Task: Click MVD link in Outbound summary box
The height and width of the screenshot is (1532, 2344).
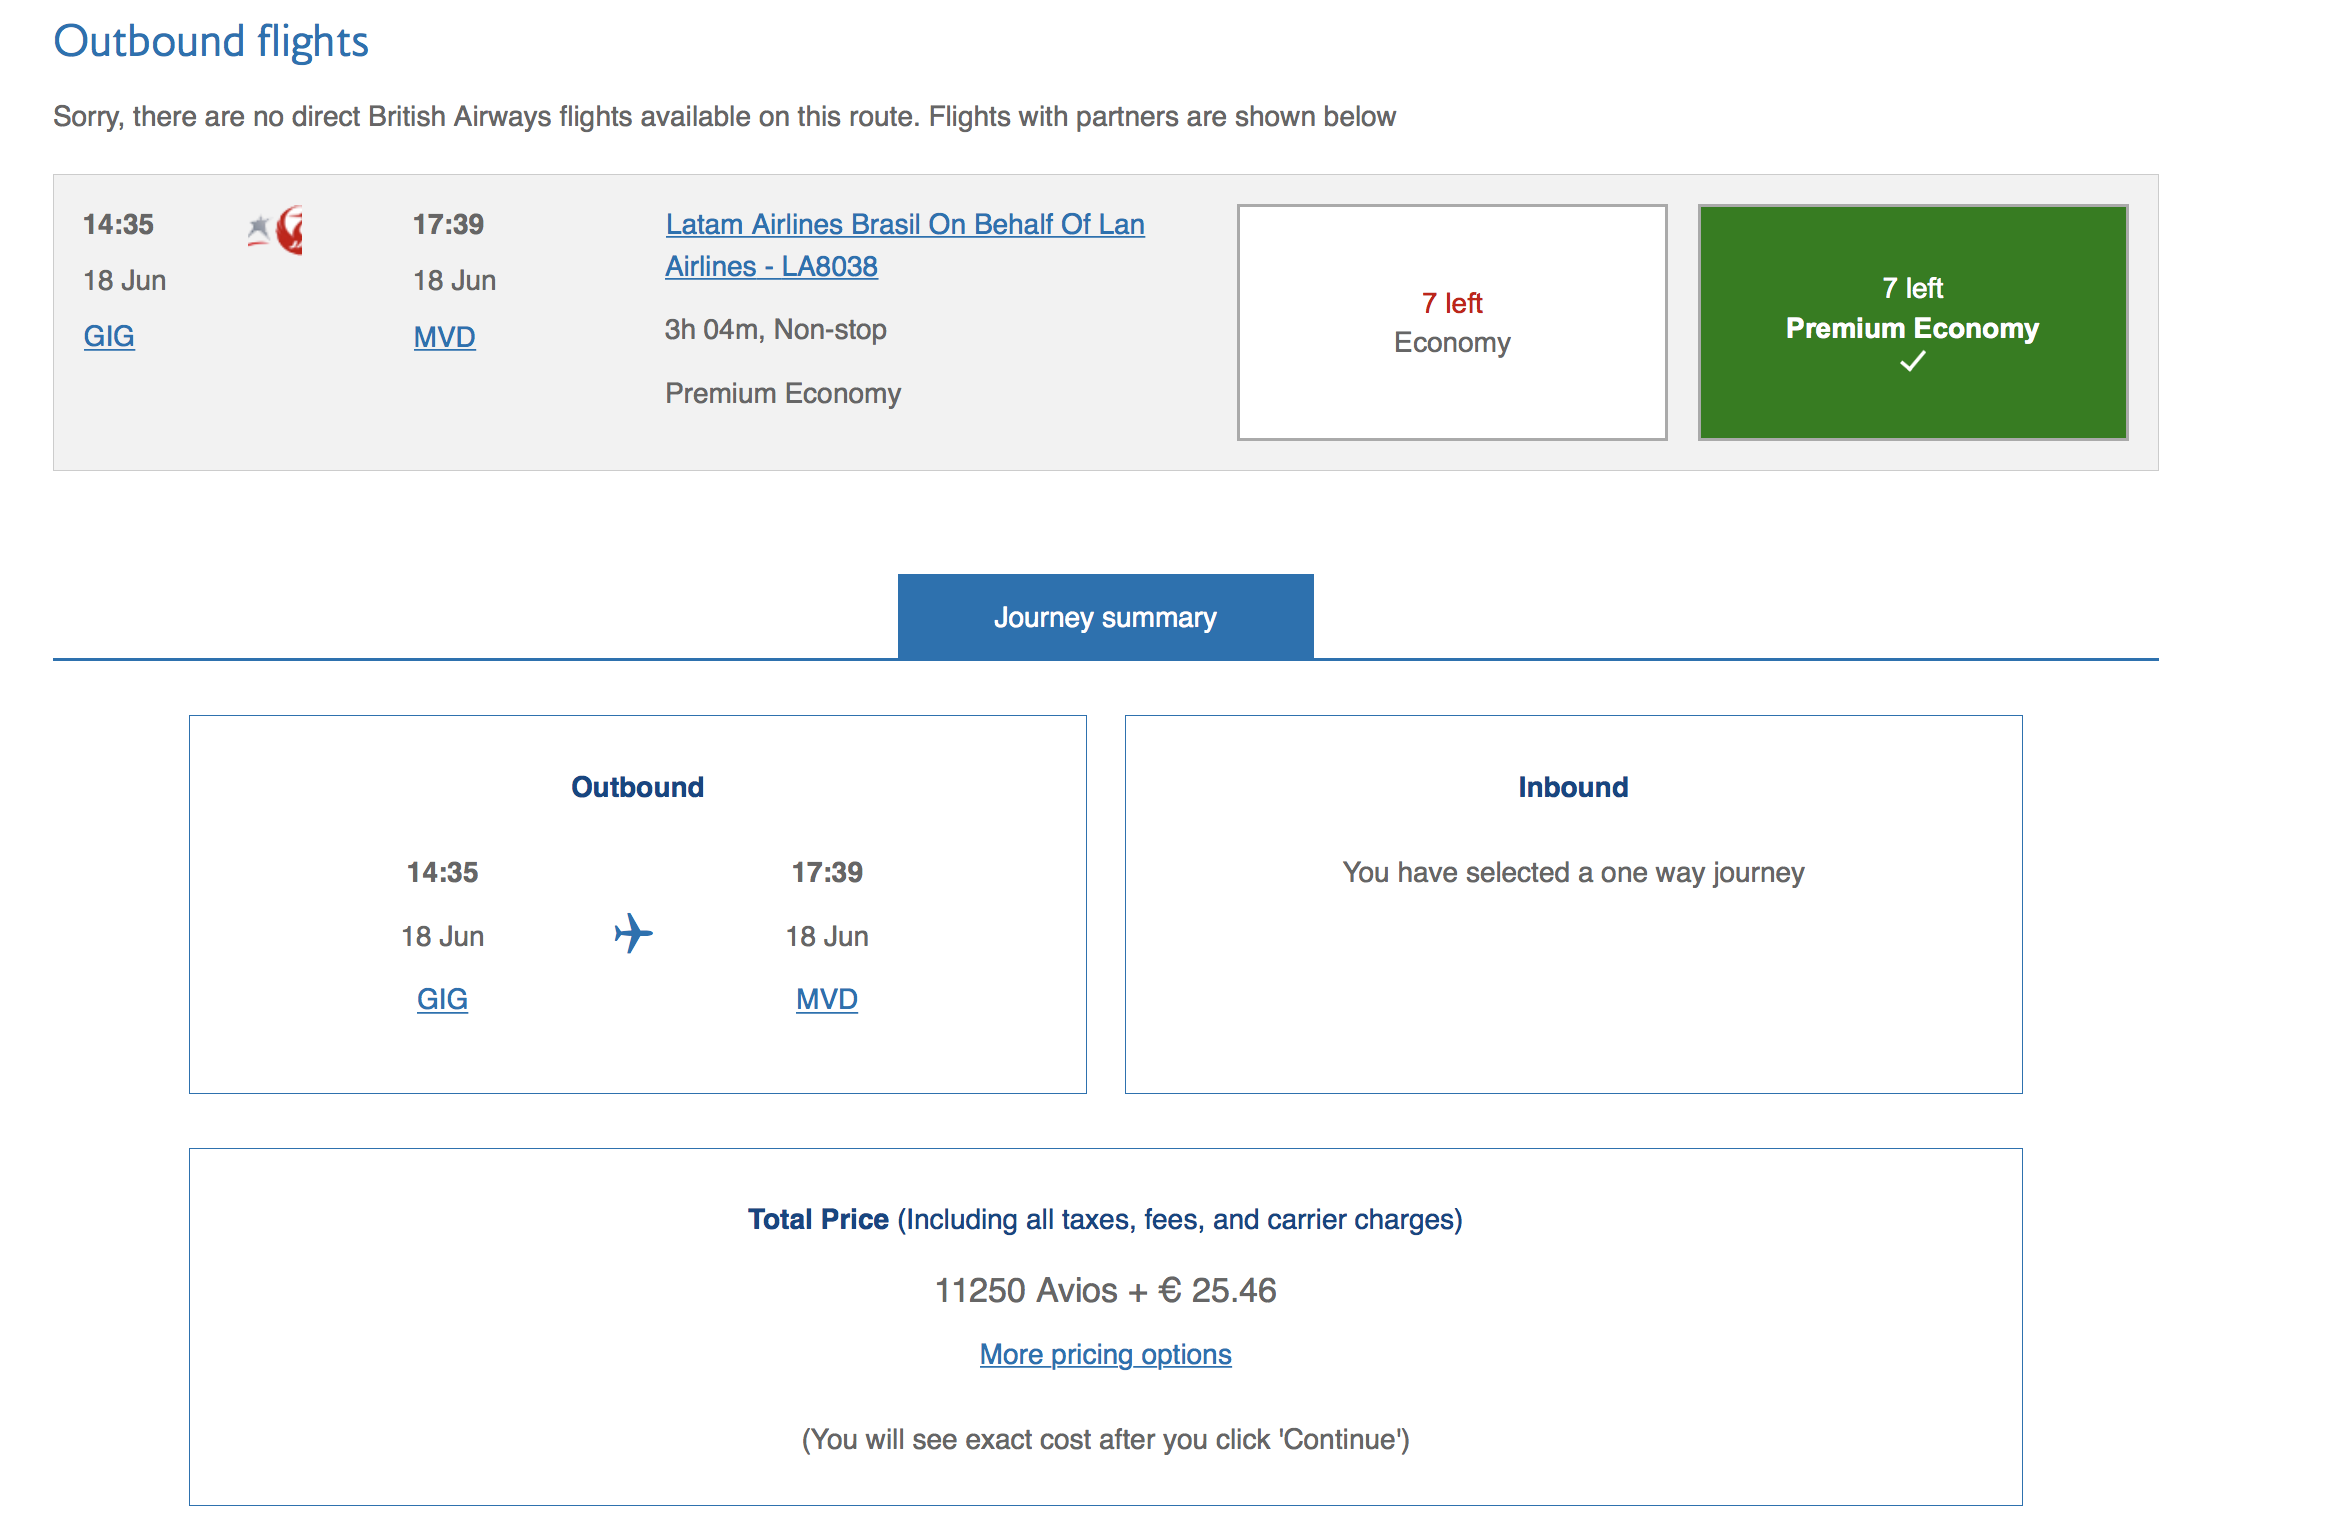Action: [826, 999]
